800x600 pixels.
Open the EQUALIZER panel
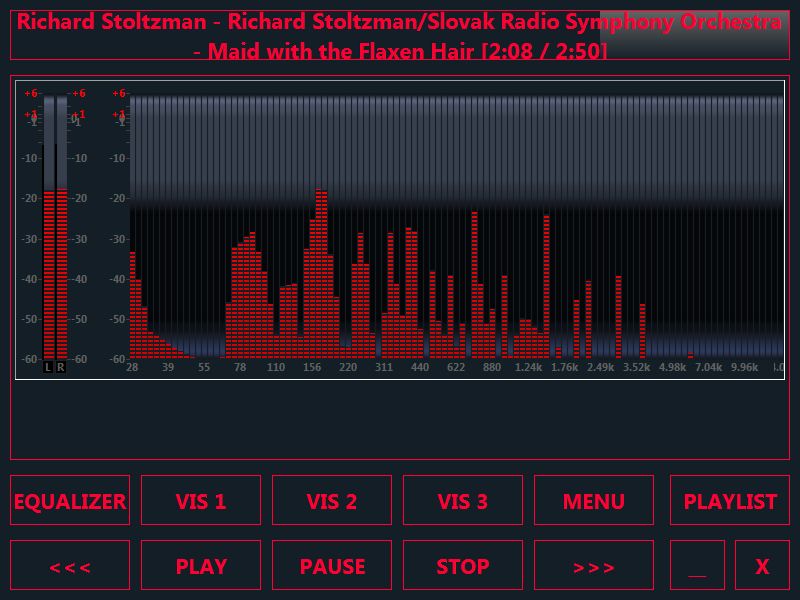[x=70, y=501]
